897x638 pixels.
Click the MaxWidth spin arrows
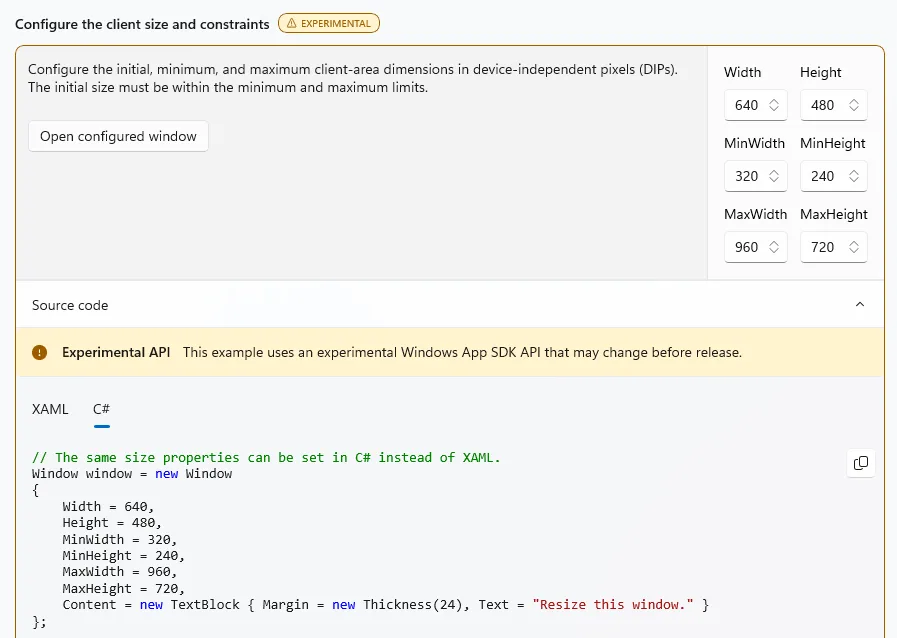coord(774,247)
